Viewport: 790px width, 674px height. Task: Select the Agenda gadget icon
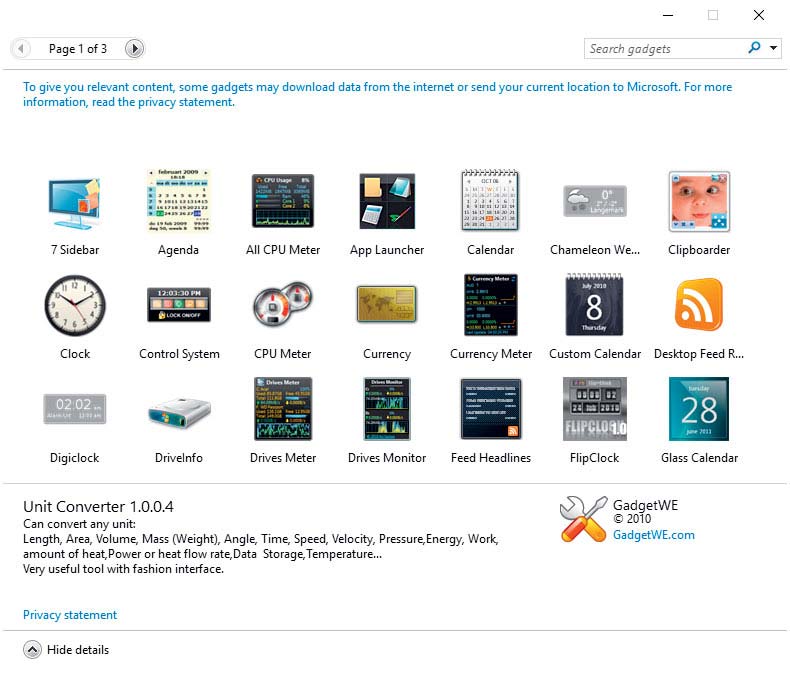pos(178,200)
